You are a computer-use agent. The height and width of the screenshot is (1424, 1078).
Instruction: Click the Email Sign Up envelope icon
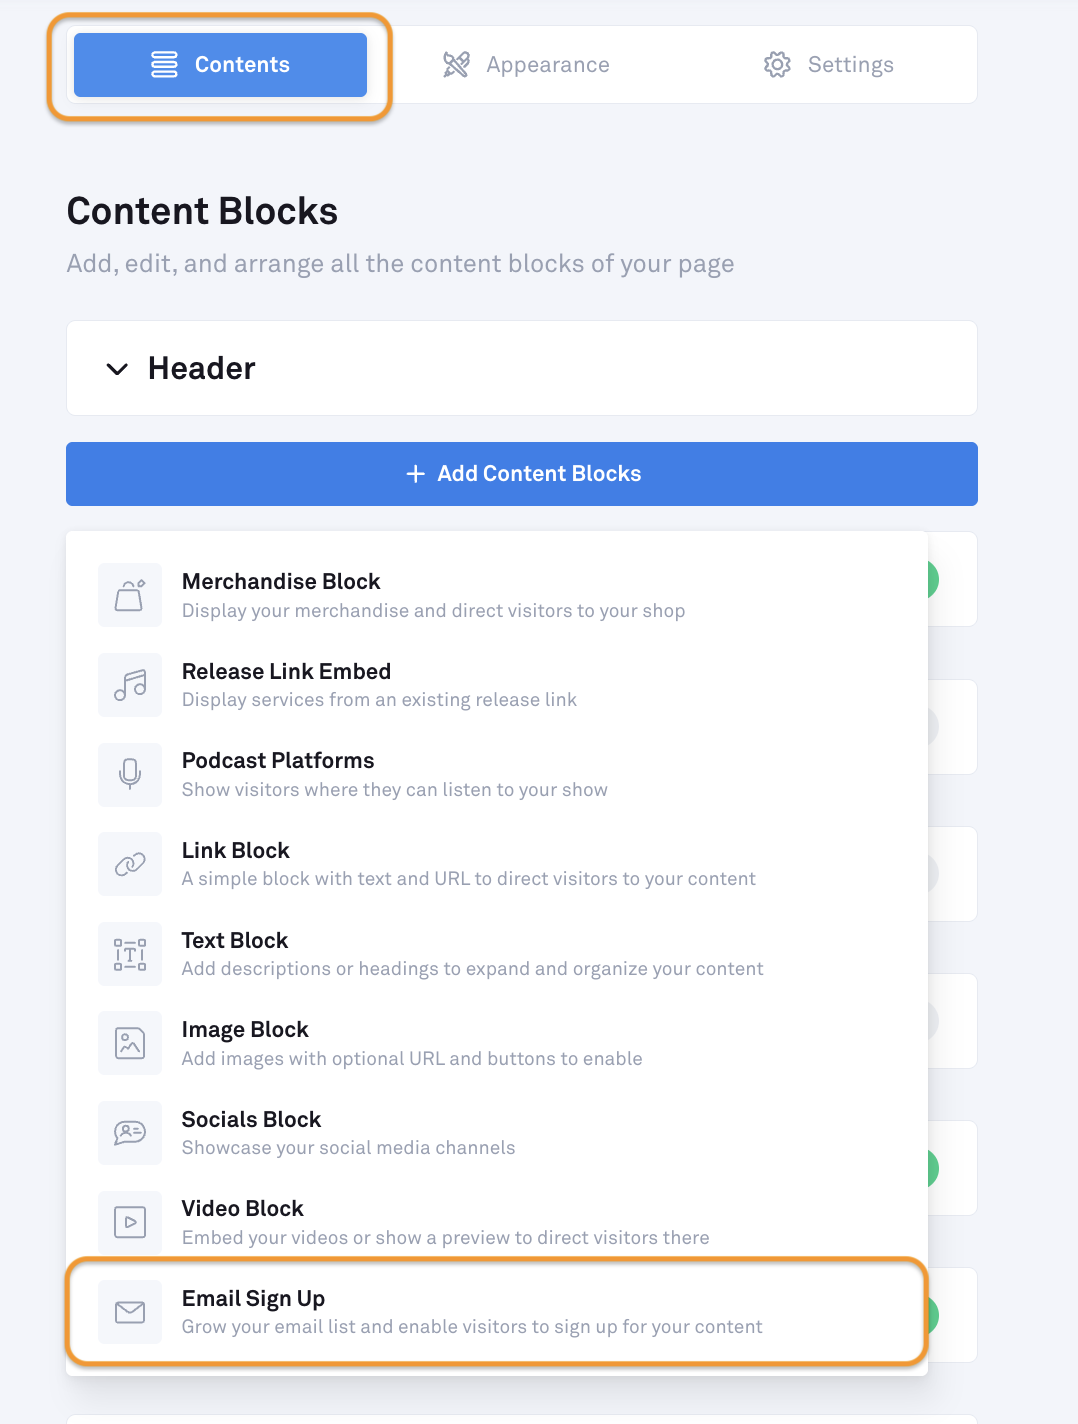pos(130,1312)
